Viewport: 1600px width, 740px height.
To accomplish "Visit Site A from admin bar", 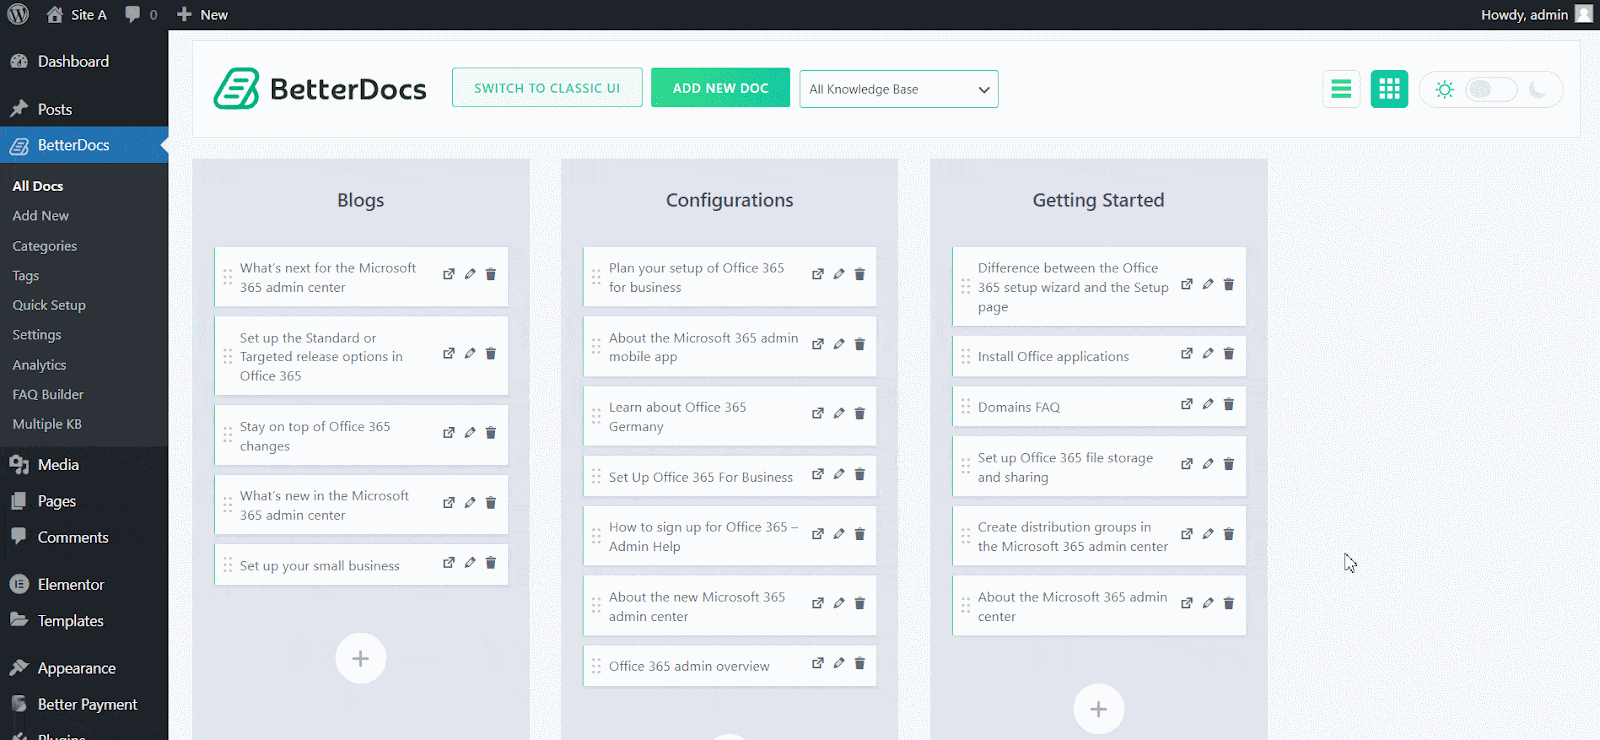I will point(77,14).
